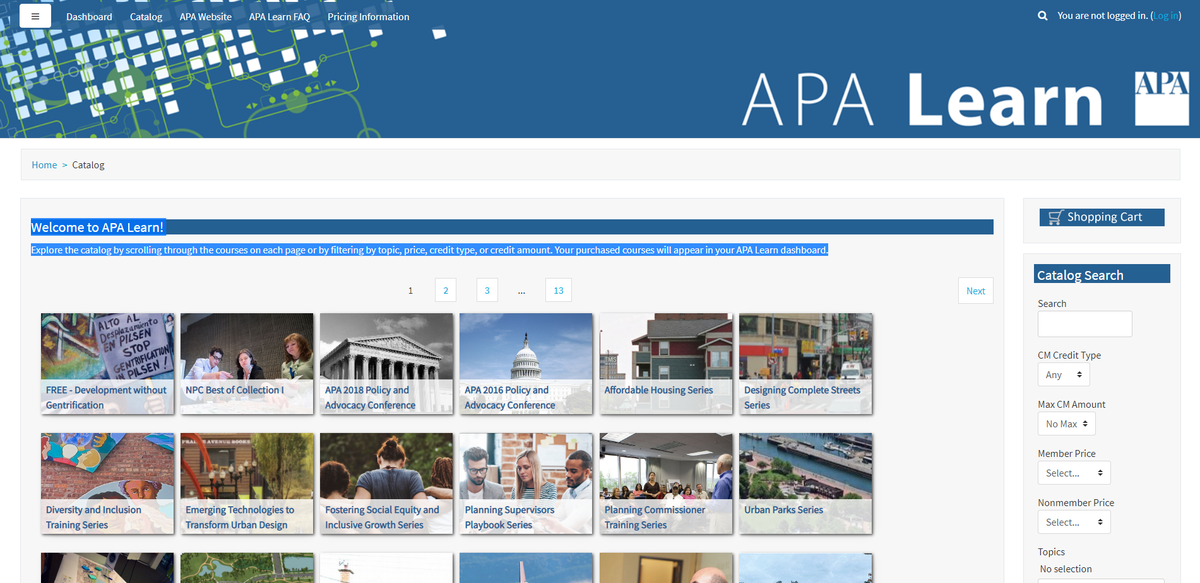Open Catalog in top navigation
The height and width of the screenshot is (583, 1200).
146,17
